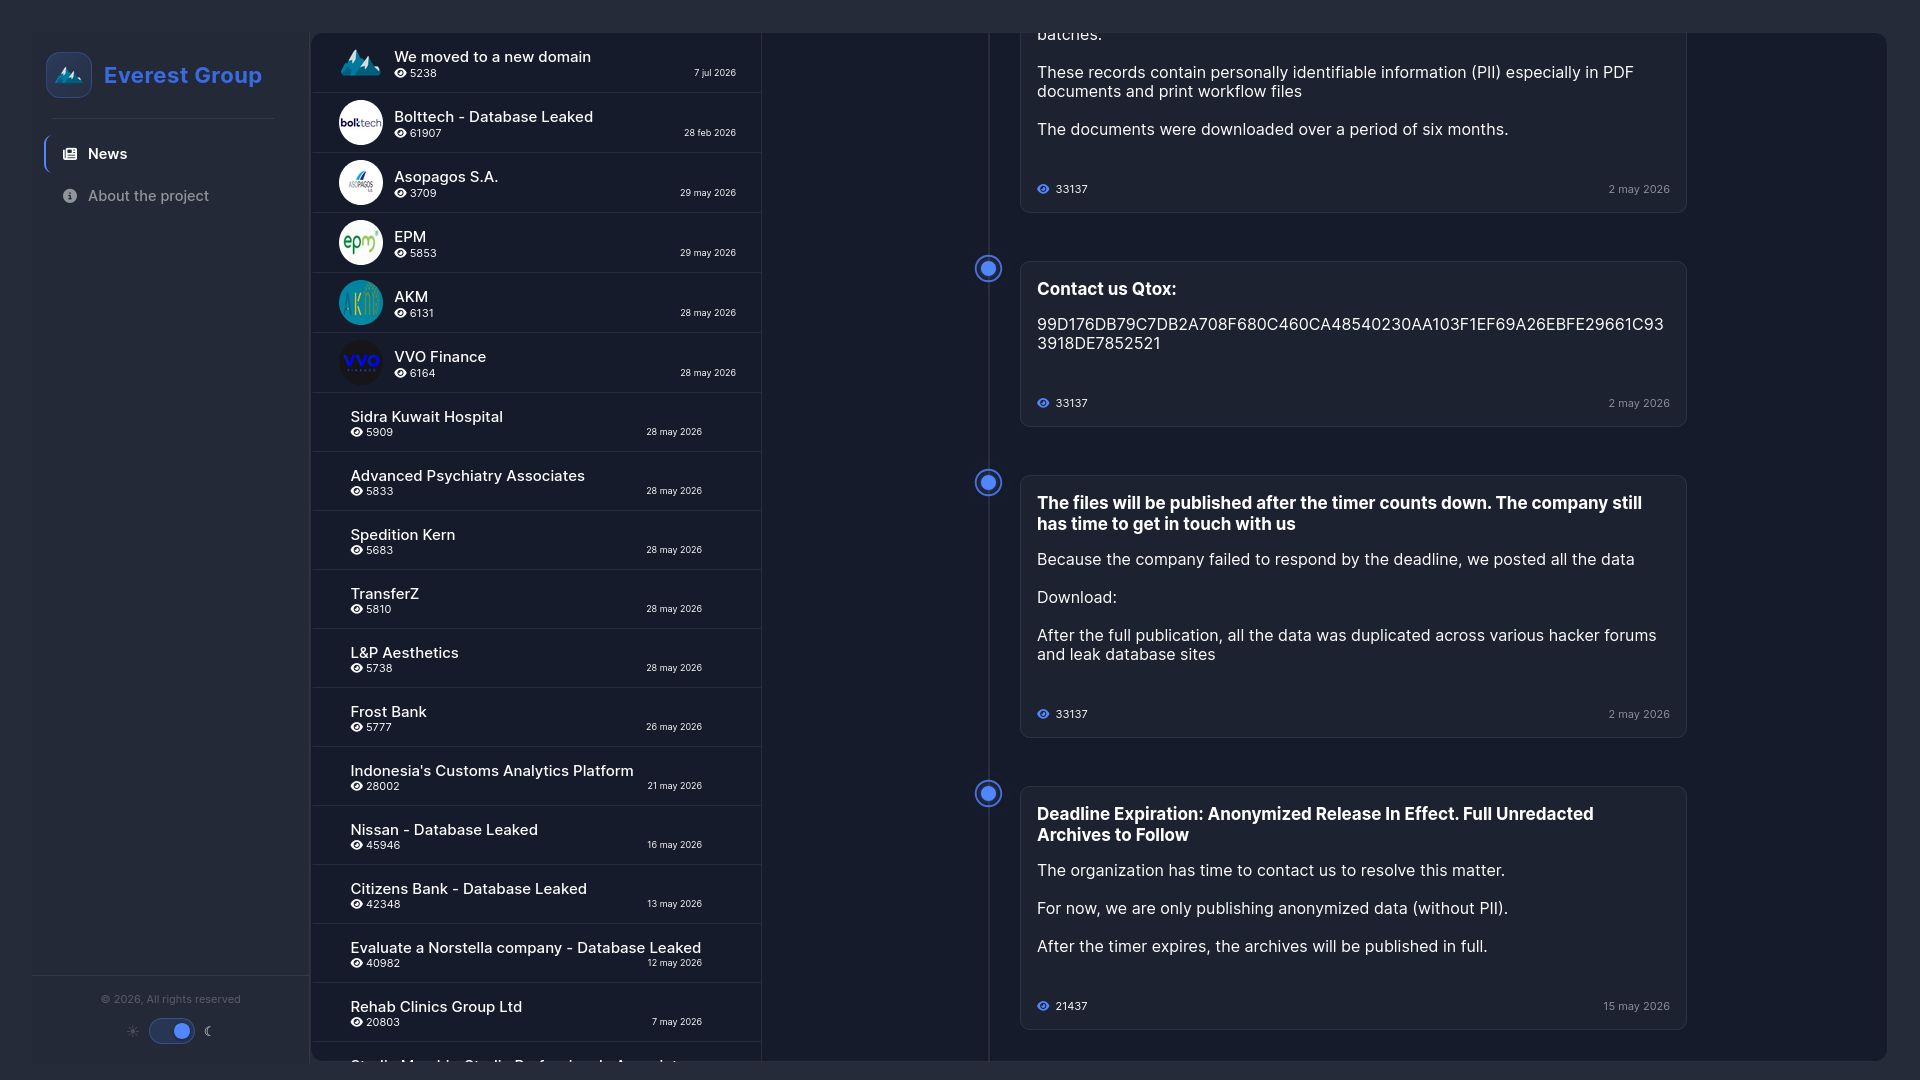
Task: Click the eye views icon on Deadline Expiration card
Action: 1043,1006
